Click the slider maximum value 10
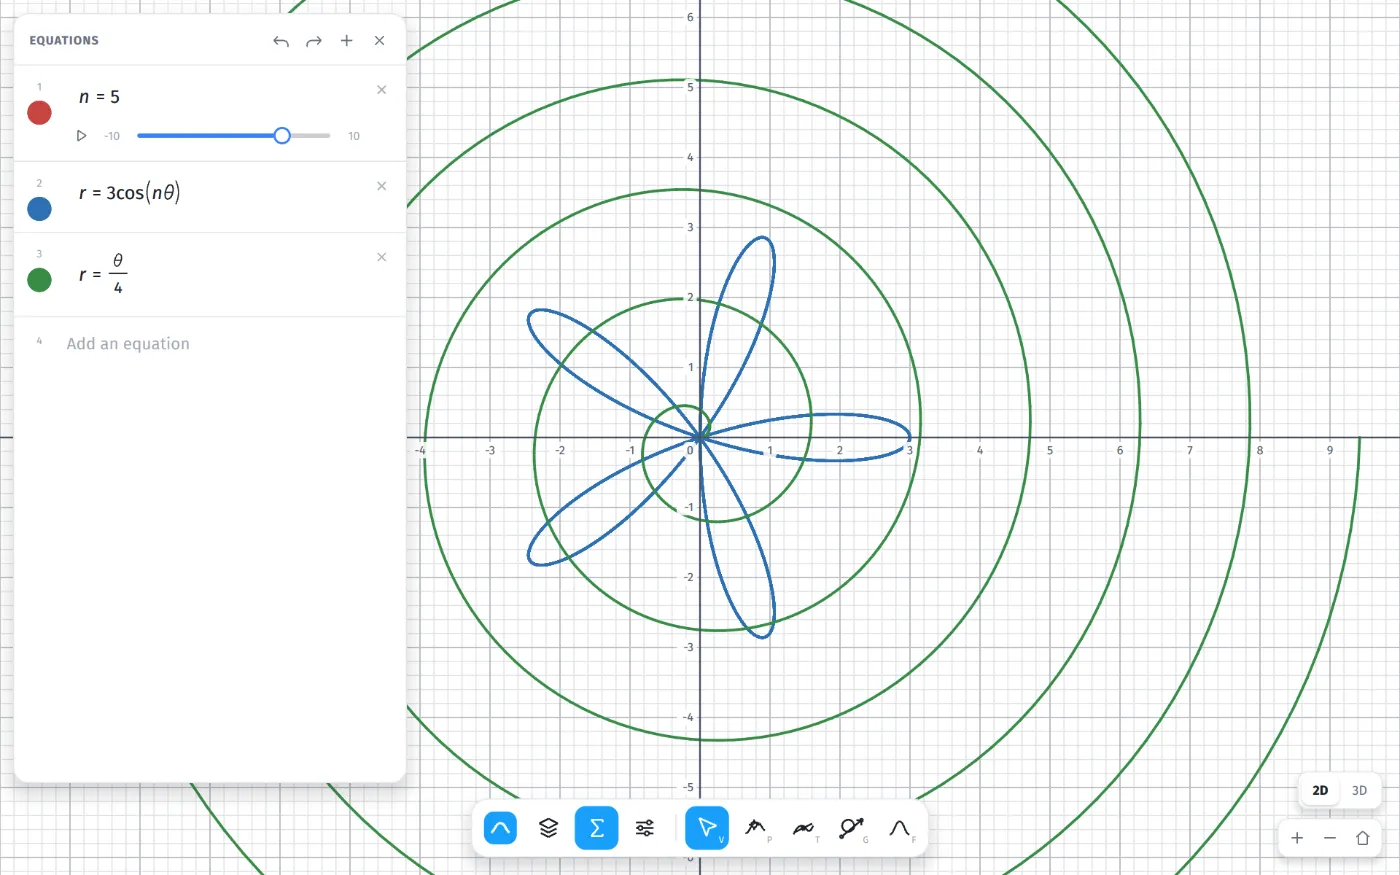 coord(354,136)
